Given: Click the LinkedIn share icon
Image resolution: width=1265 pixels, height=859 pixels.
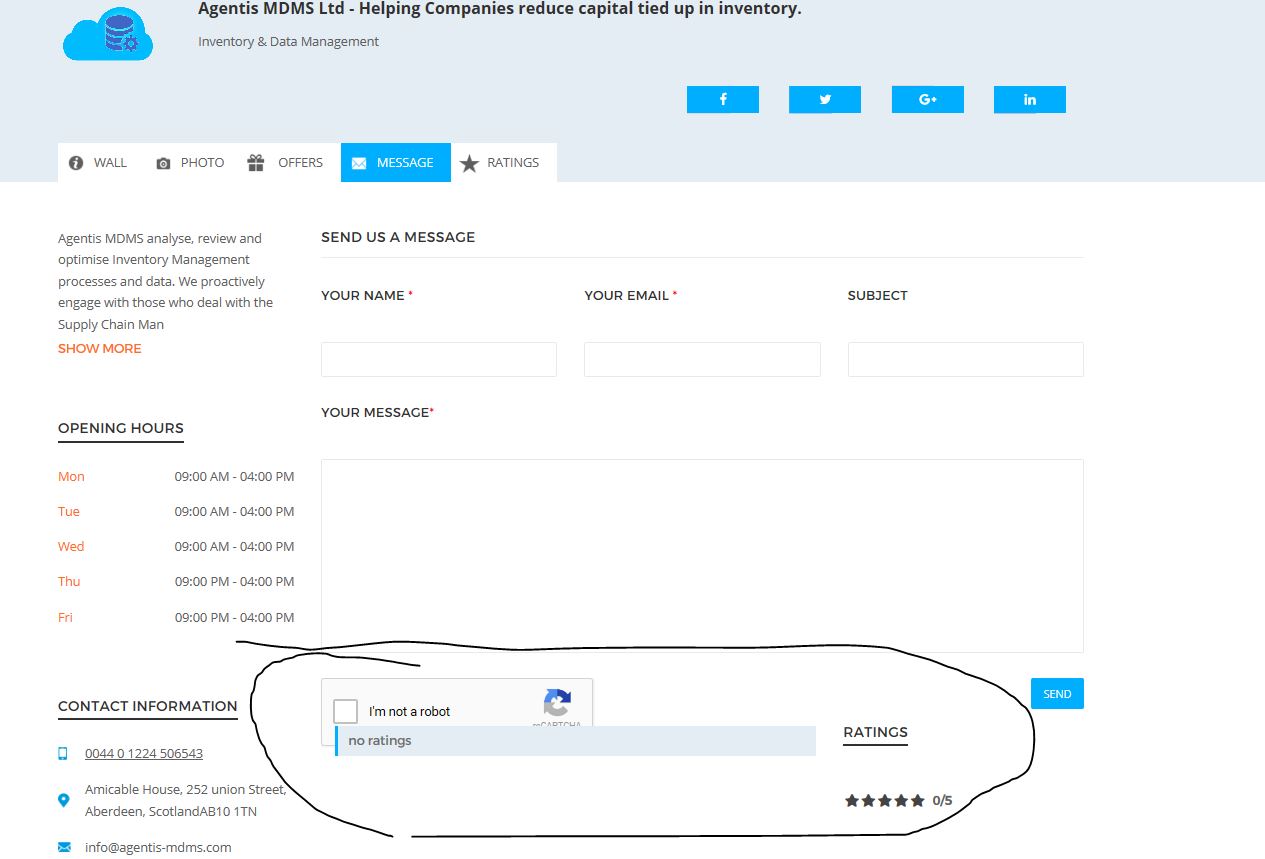Looking at the screenshot, I should coord(1029,99).
